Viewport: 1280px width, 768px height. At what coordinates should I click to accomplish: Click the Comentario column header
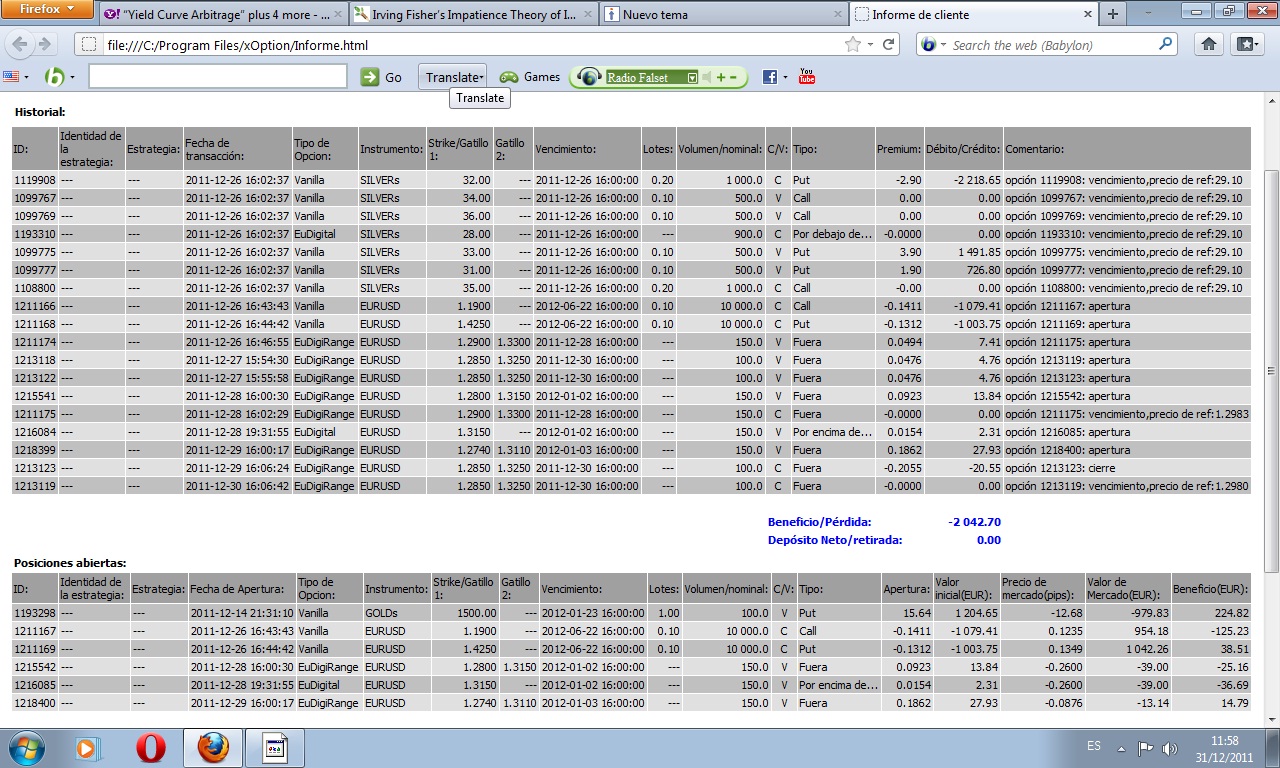coord(1127,148)
